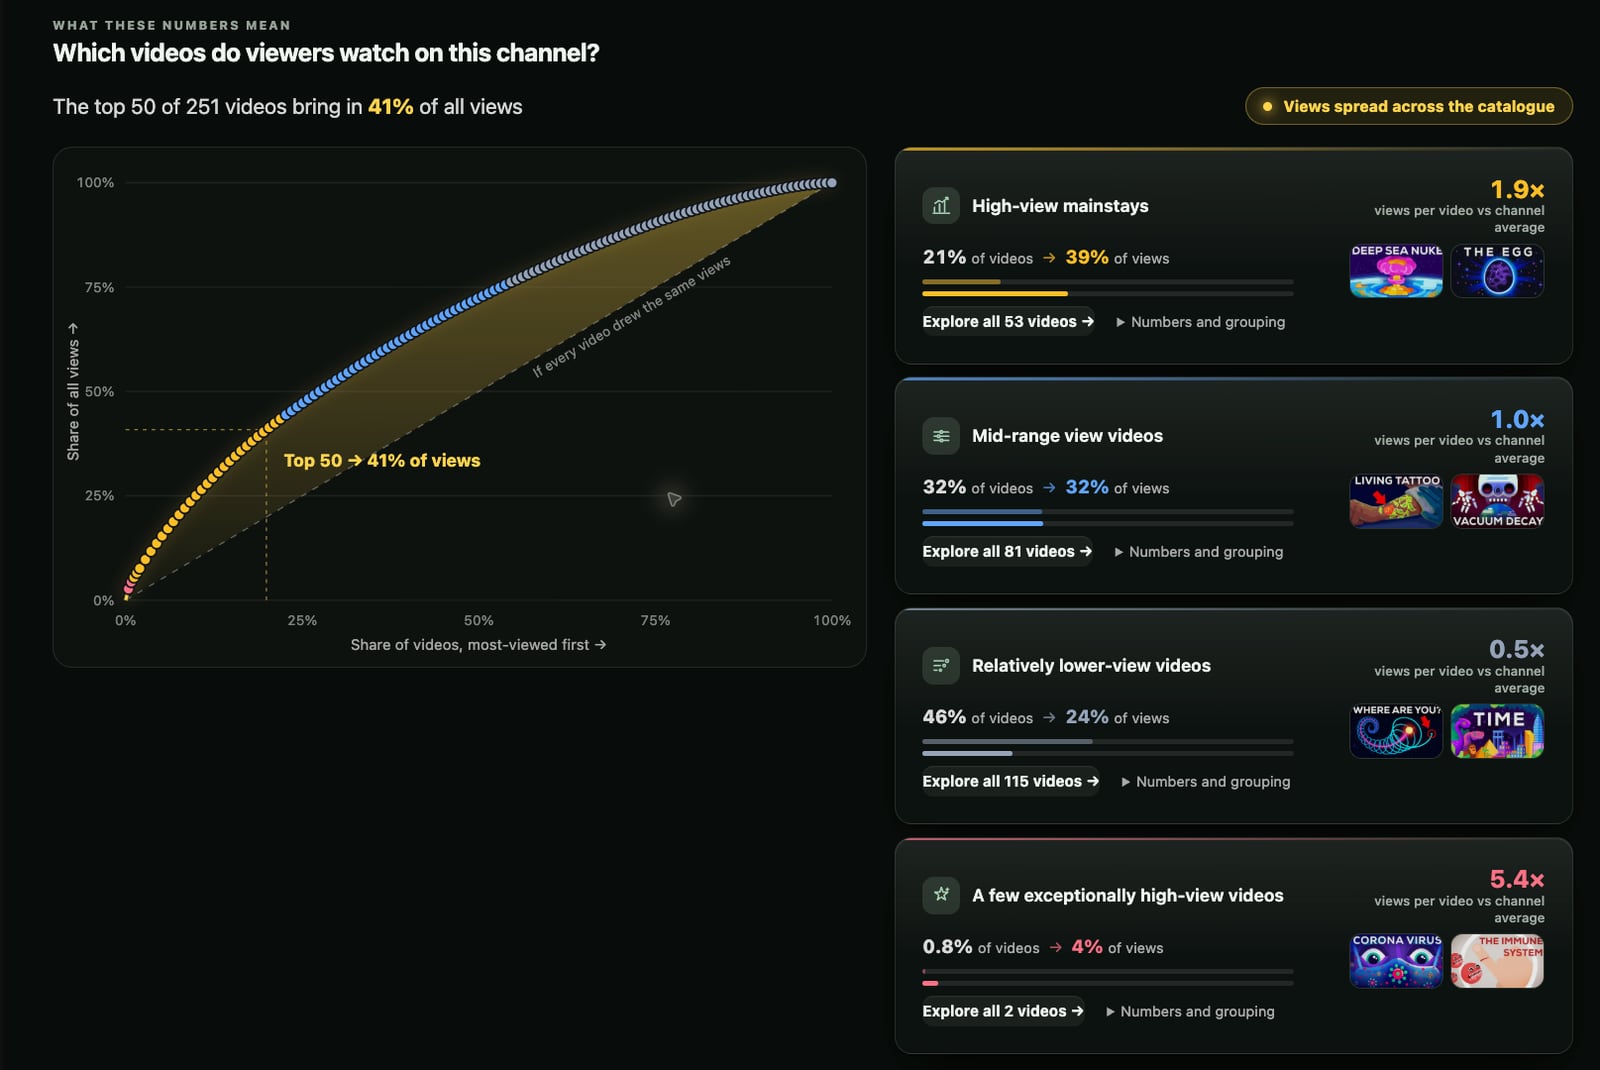This screenshot has width=1600, height=1070.
Task: Click Explore all 81 videos
Action: (1007, 552)
